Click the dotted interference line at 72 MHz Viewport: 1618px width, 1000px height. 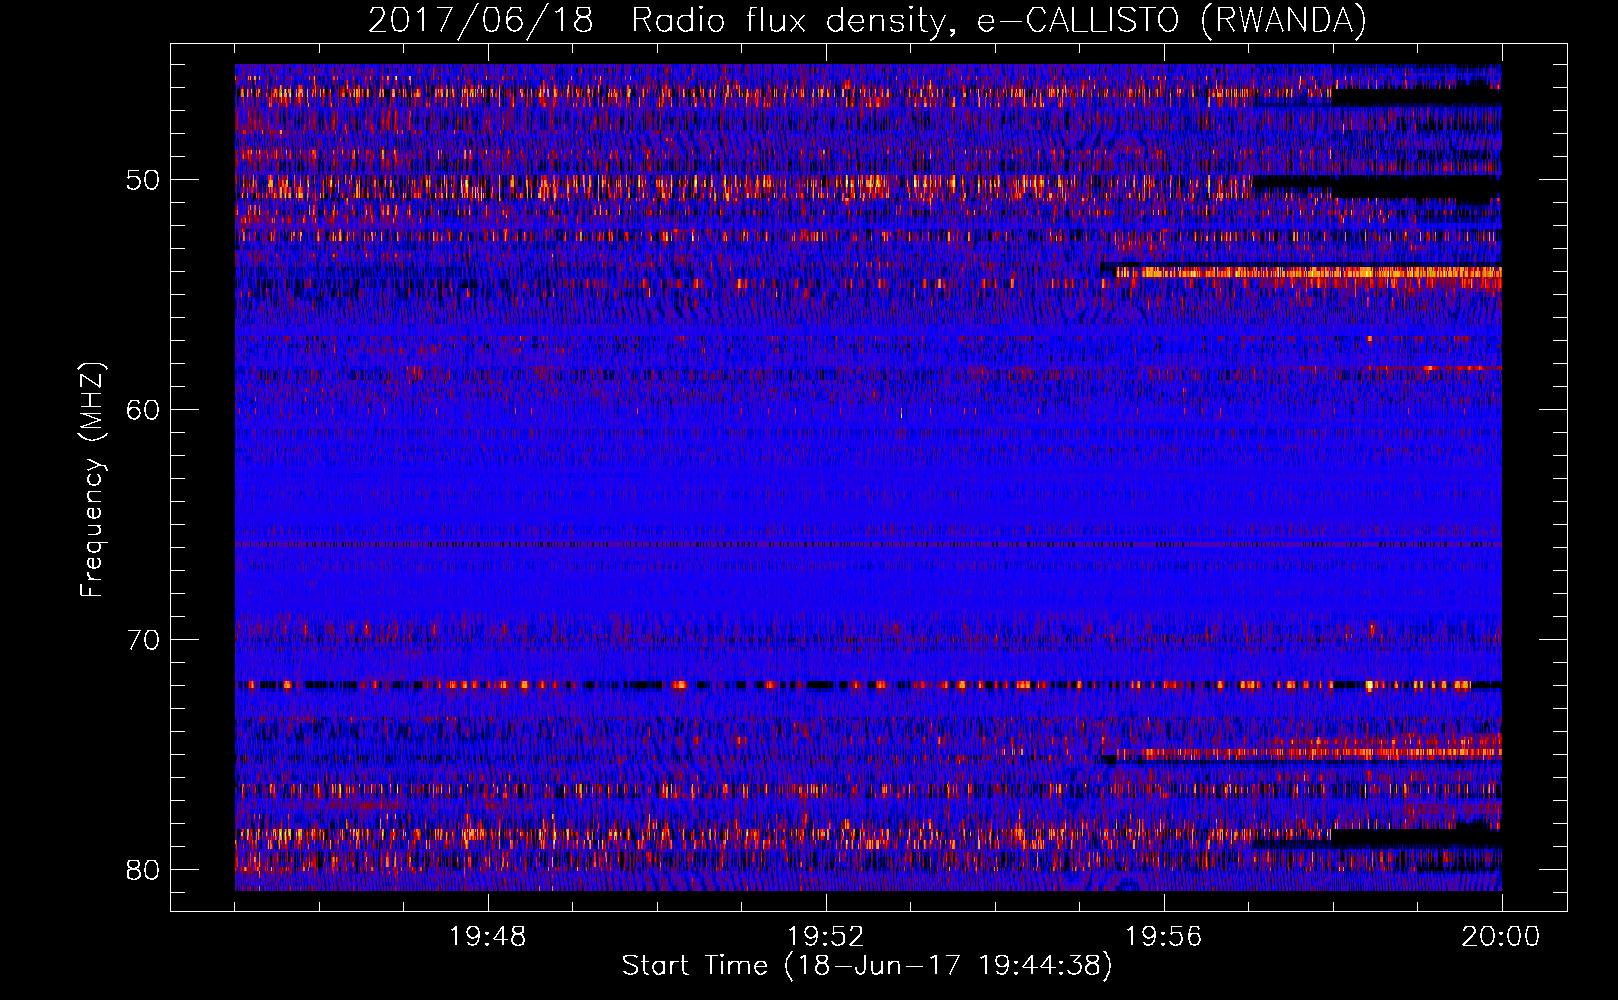tap(868, 685)
